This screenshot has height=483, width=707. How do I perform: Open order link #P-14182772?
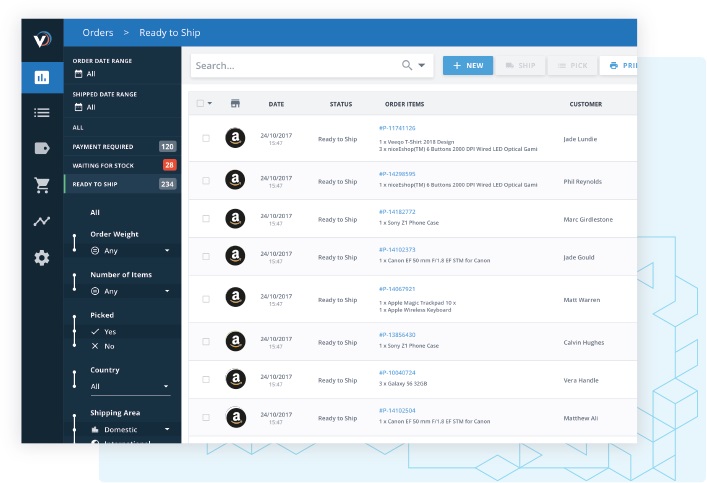(397, 212)
